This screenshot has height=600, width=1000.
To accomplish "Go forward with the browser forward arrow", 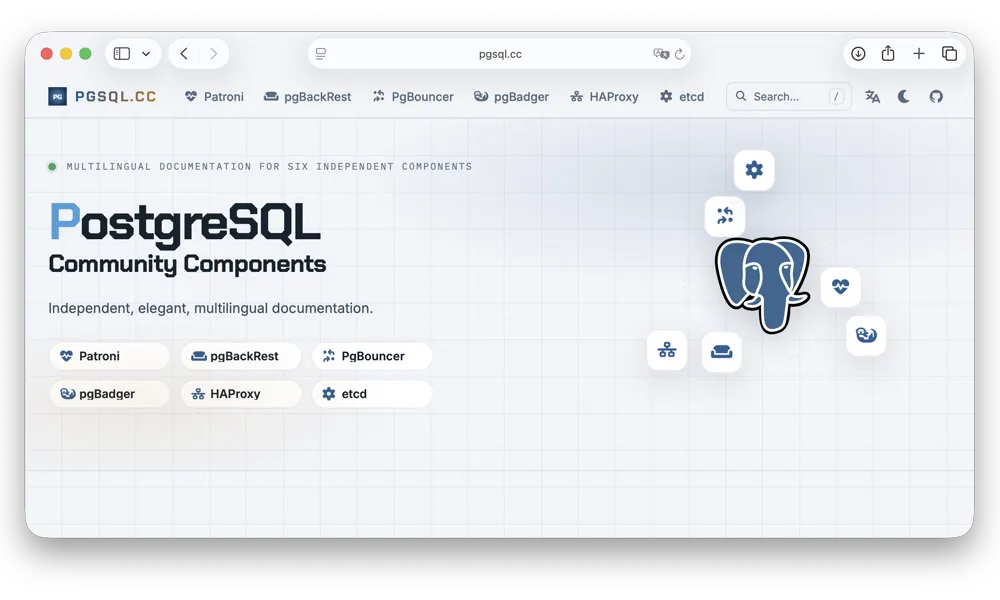I will pos(214,54).
